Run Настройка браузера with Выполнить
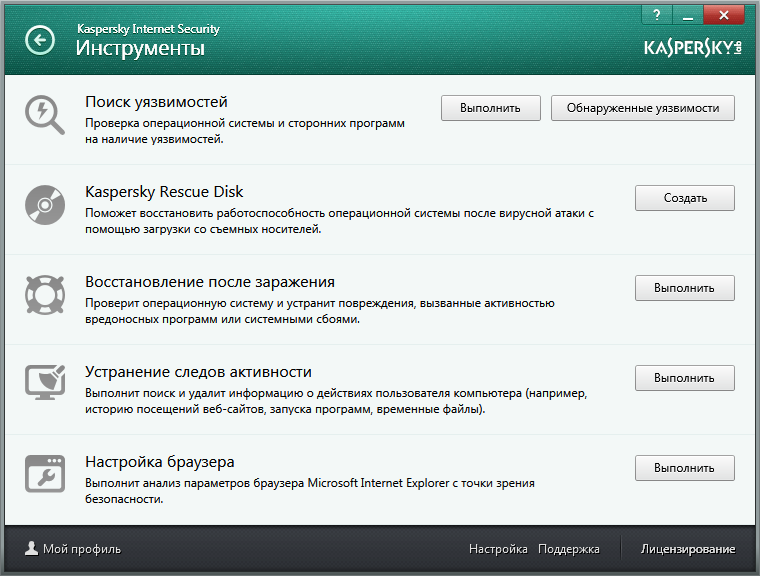The height and width of the screenshot is (576, 760). (x=685, y=468)
